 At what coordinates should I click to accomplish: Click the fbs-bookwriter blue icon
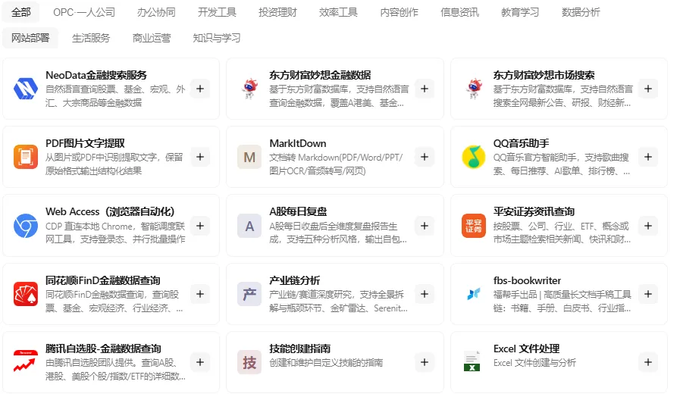[x=474, y=294]
